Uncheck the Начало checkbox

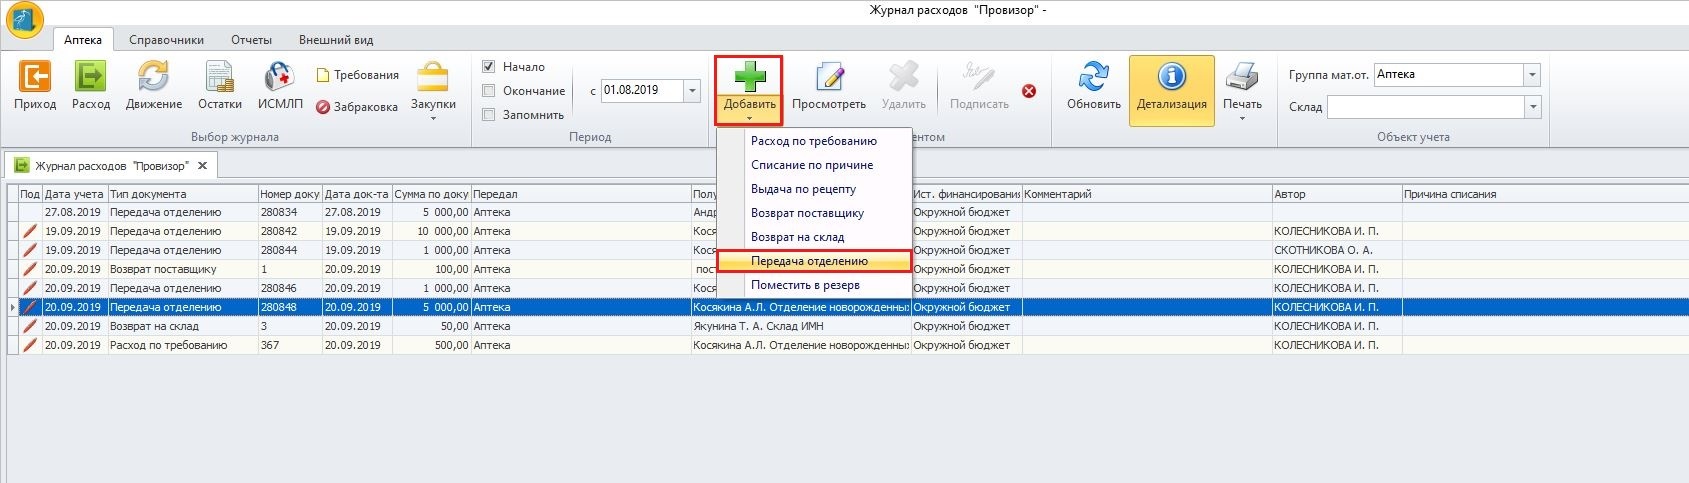(489, 67)
